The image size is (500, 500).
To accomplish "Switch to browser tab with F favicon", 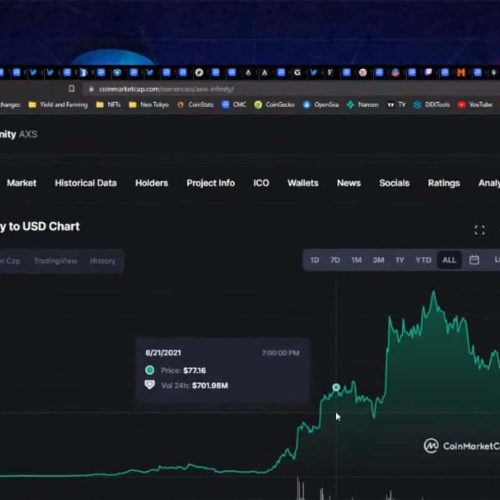I will point(330,72).
